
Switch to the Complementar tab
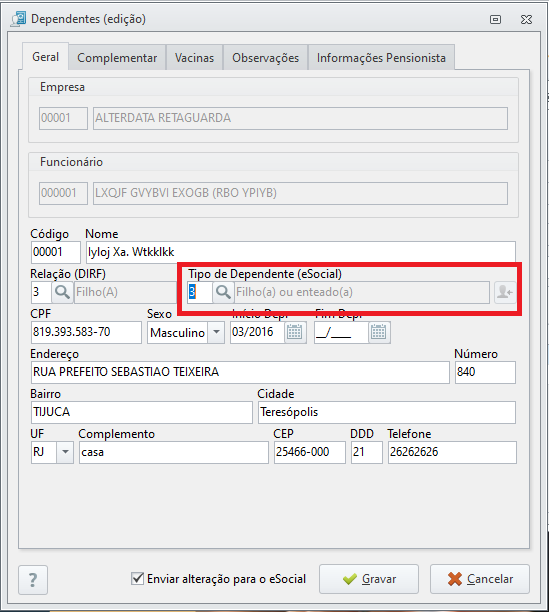[117, 58]
